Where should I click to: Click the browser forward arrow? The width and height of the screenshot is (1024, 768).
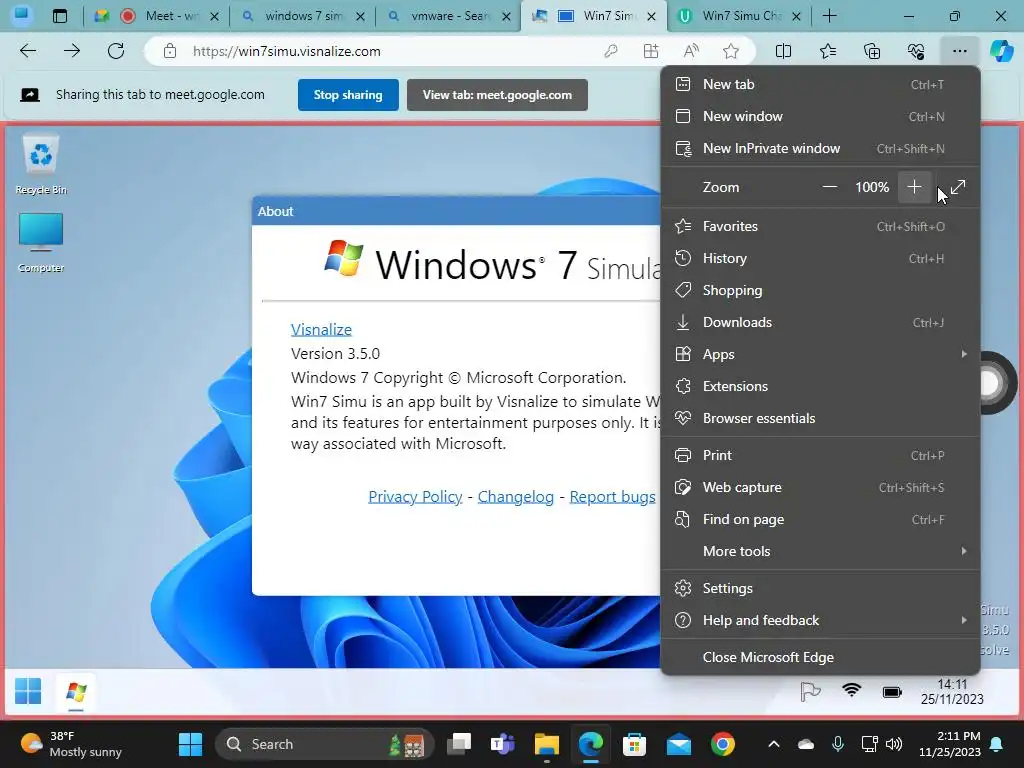point(72,51)
